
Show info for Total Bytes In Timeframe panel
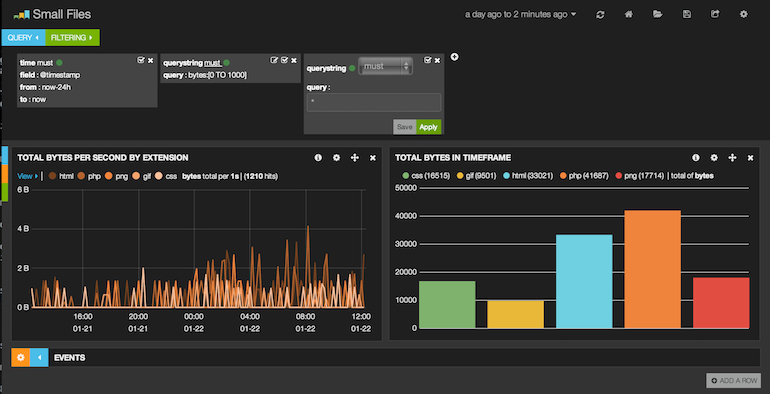(696, 158)
